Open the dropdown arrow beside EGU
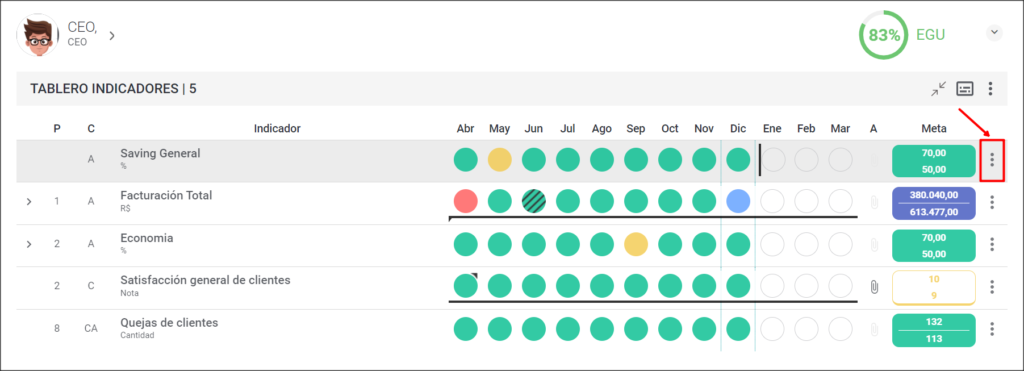The height and width of the screenshot is (371, 1024). [994, 32]
